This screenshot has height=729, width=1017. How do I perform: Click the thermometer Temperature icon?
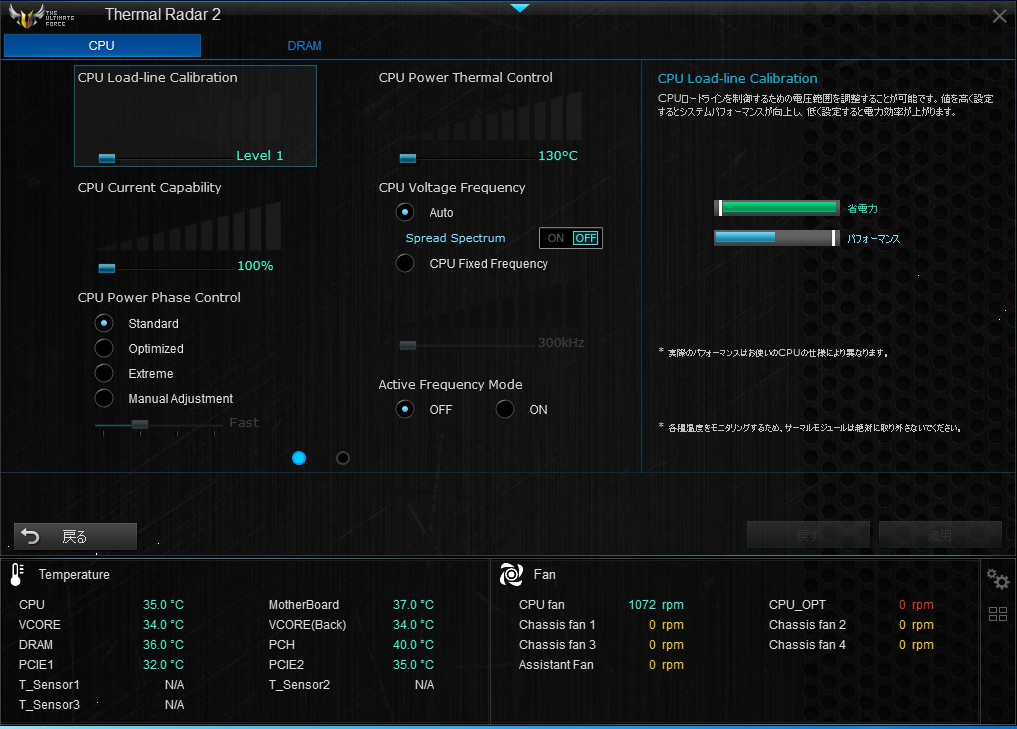[17, 575]
